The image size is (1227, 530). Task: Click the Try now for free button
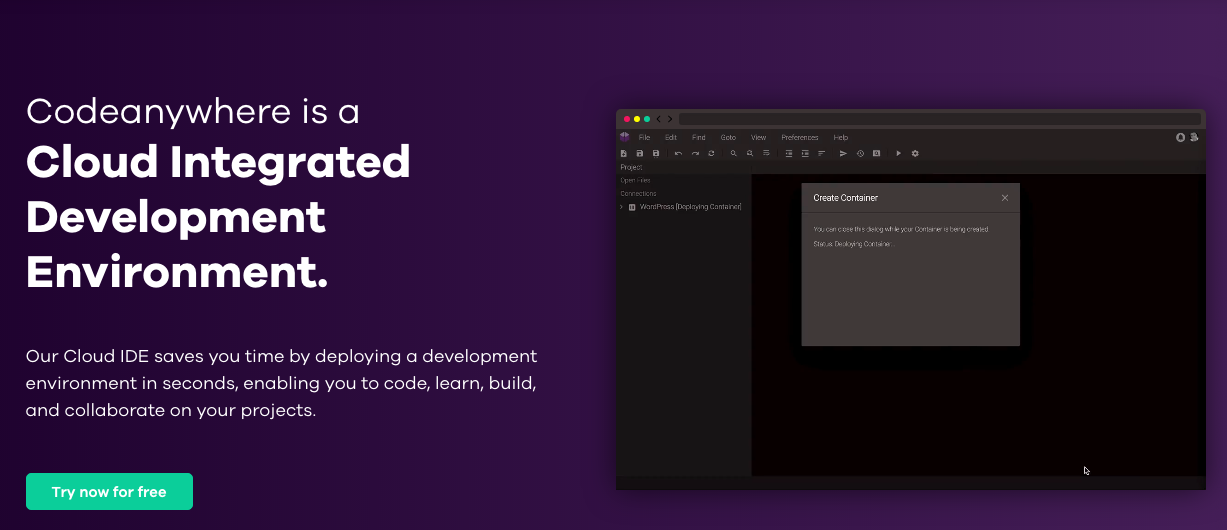tap(109, 492)
